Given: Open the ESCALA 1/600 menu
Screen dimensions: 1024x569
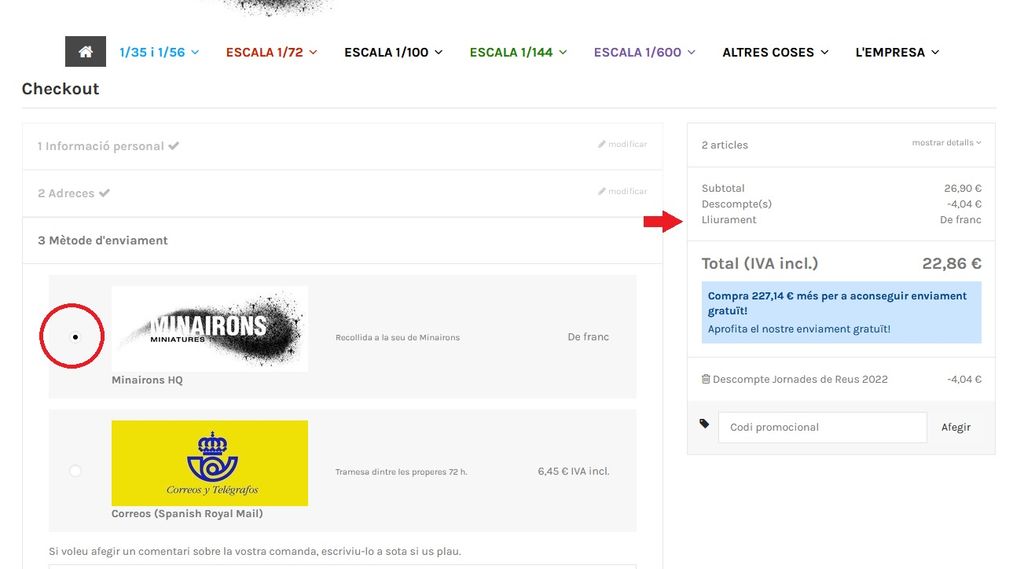Looking at the screenshot, I should [645, 52].
